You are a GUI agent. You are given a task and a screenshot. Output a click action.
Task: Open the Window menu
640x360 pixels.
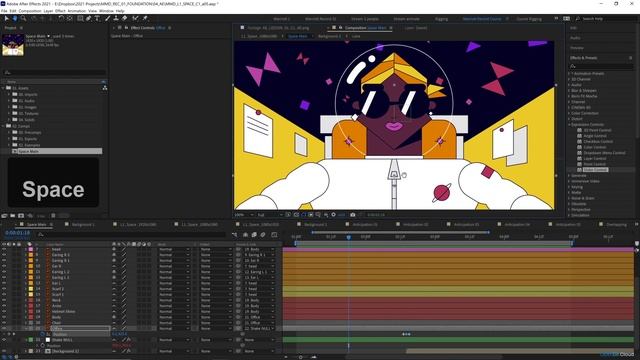tap(106, 11)
